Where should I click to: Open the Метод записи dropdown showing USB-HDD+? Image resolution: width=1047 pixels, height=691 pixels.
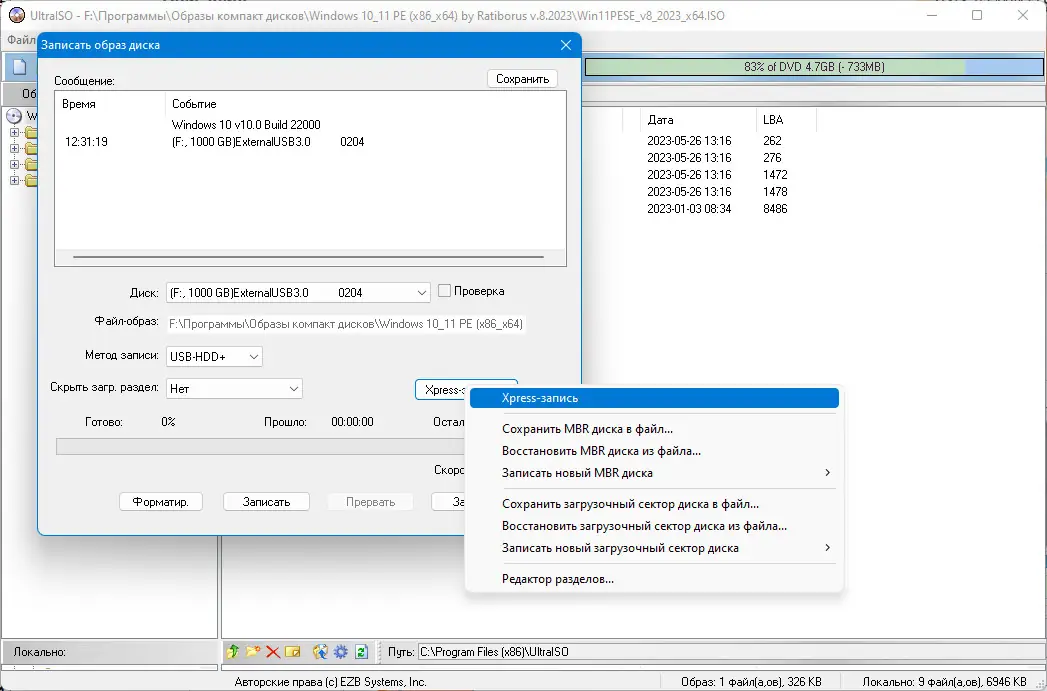click(x=252, y=356)
